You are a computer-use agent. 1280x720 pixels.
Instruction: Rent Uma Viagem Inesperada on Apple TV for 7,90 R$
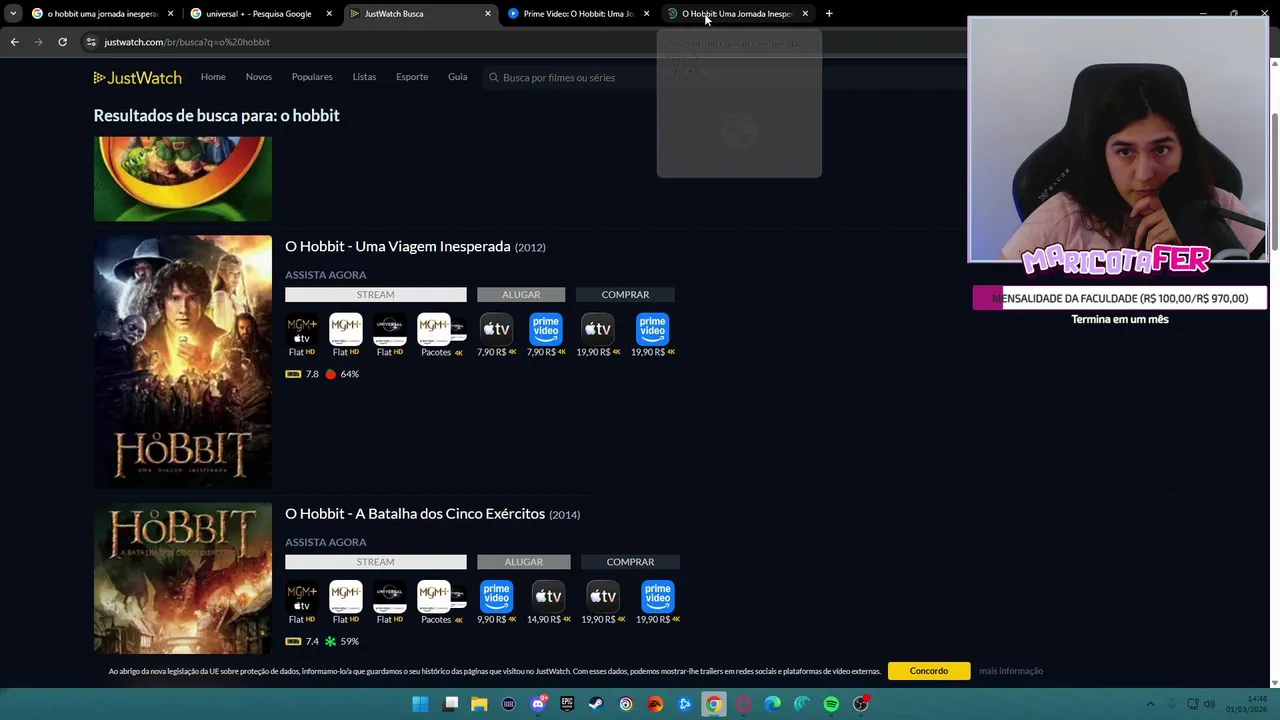[496, 329]
